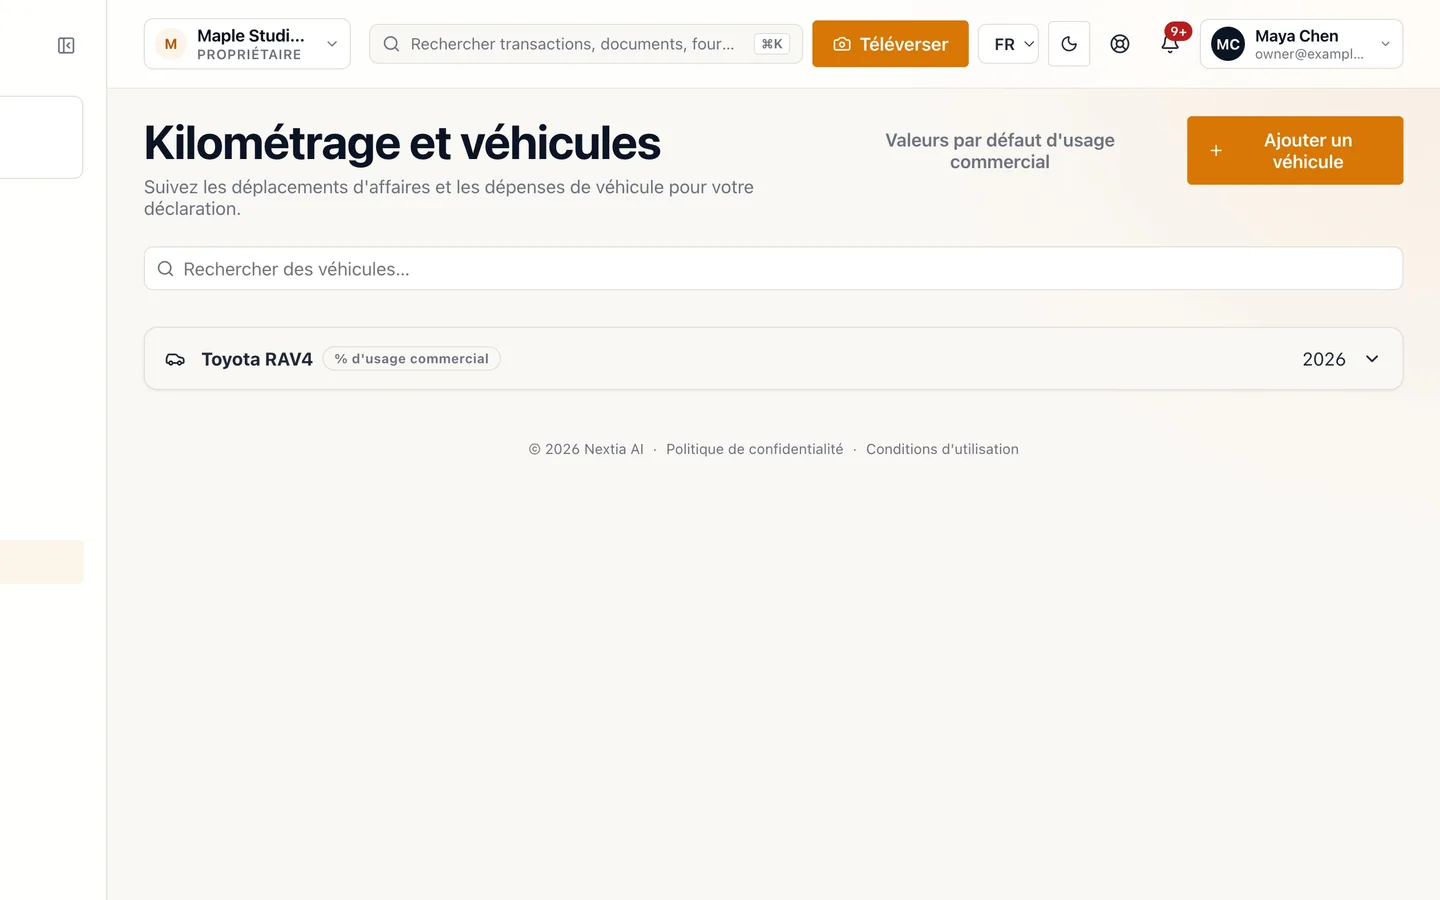The height and width of the screenshot is (900, 1440).
Task: Click Ajouter un véhicule button
Action: coord(1295,151)
